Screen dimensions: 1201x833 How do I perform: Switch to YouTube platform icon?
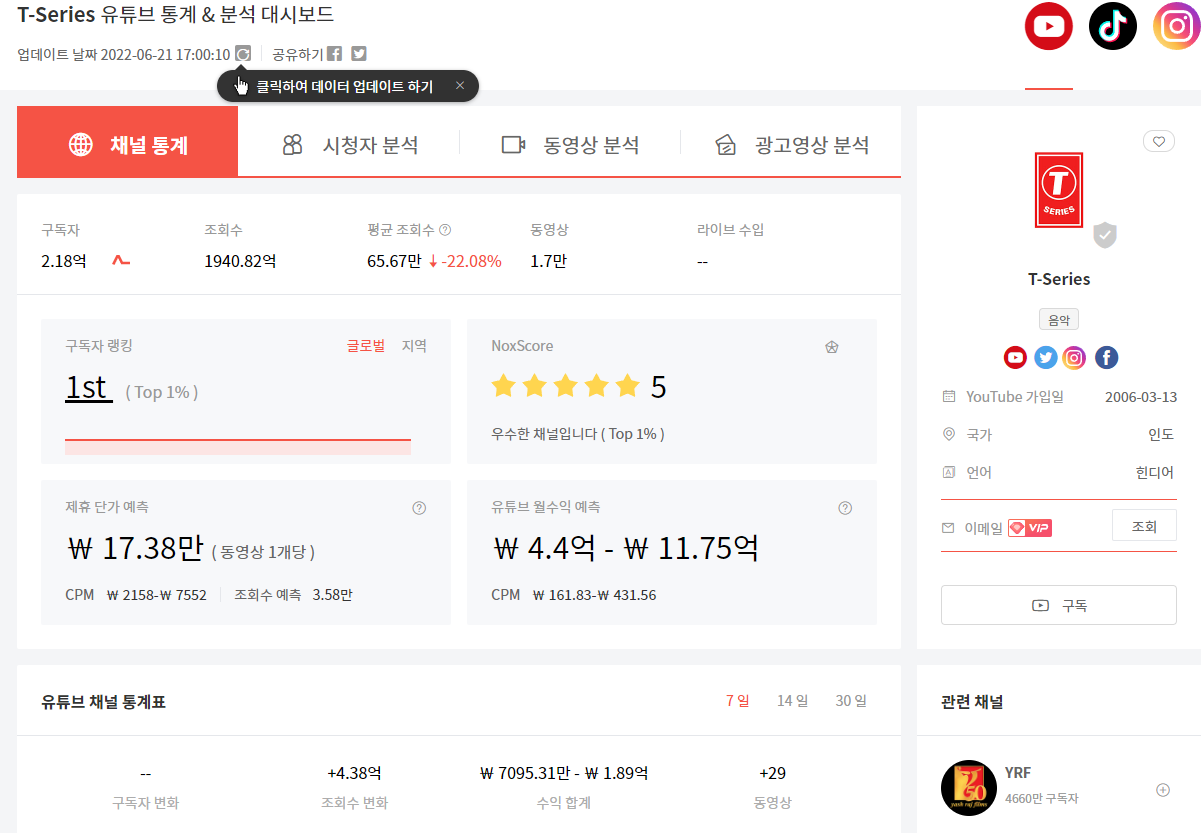pyautogui.click(x=1049, y=26)
